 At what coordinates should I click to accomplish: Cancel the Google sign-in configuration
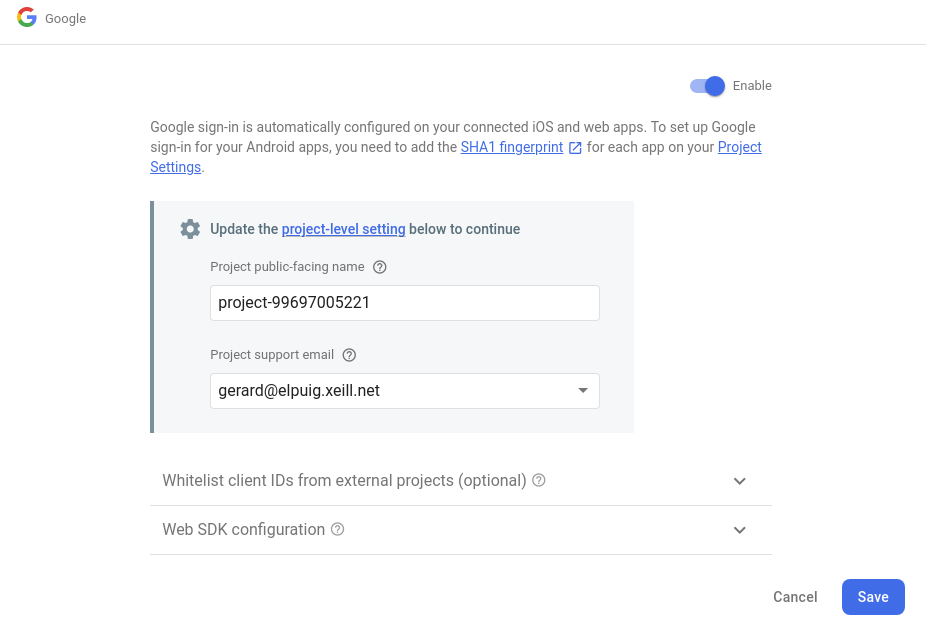click(x=795, y=597)
